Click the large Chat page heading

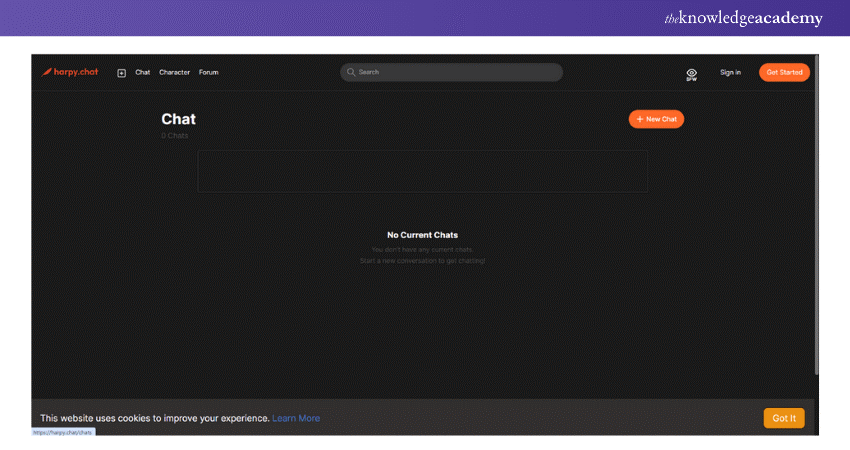point(178,119)
